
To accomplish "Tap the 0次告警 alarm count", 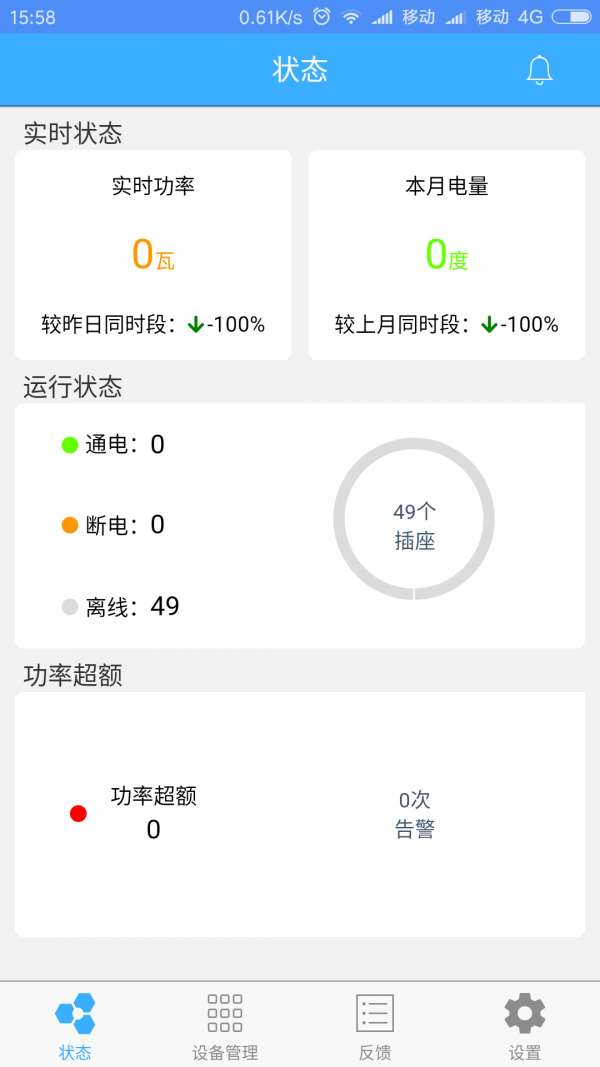I will (414, 814).
